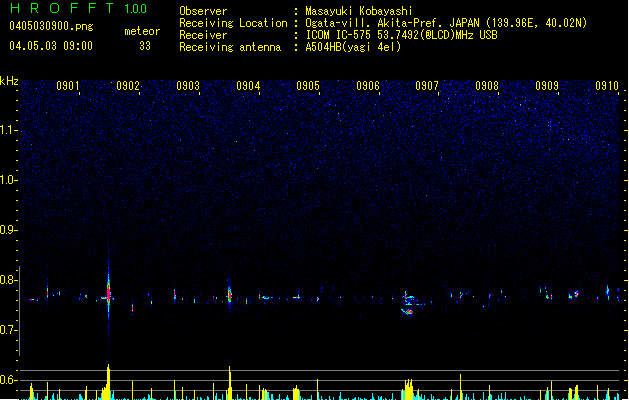Image resolution: width=629 pixels, height=400 pixels.
Task: Click the strong meteor echo before 0902
Action: (108, 293)
